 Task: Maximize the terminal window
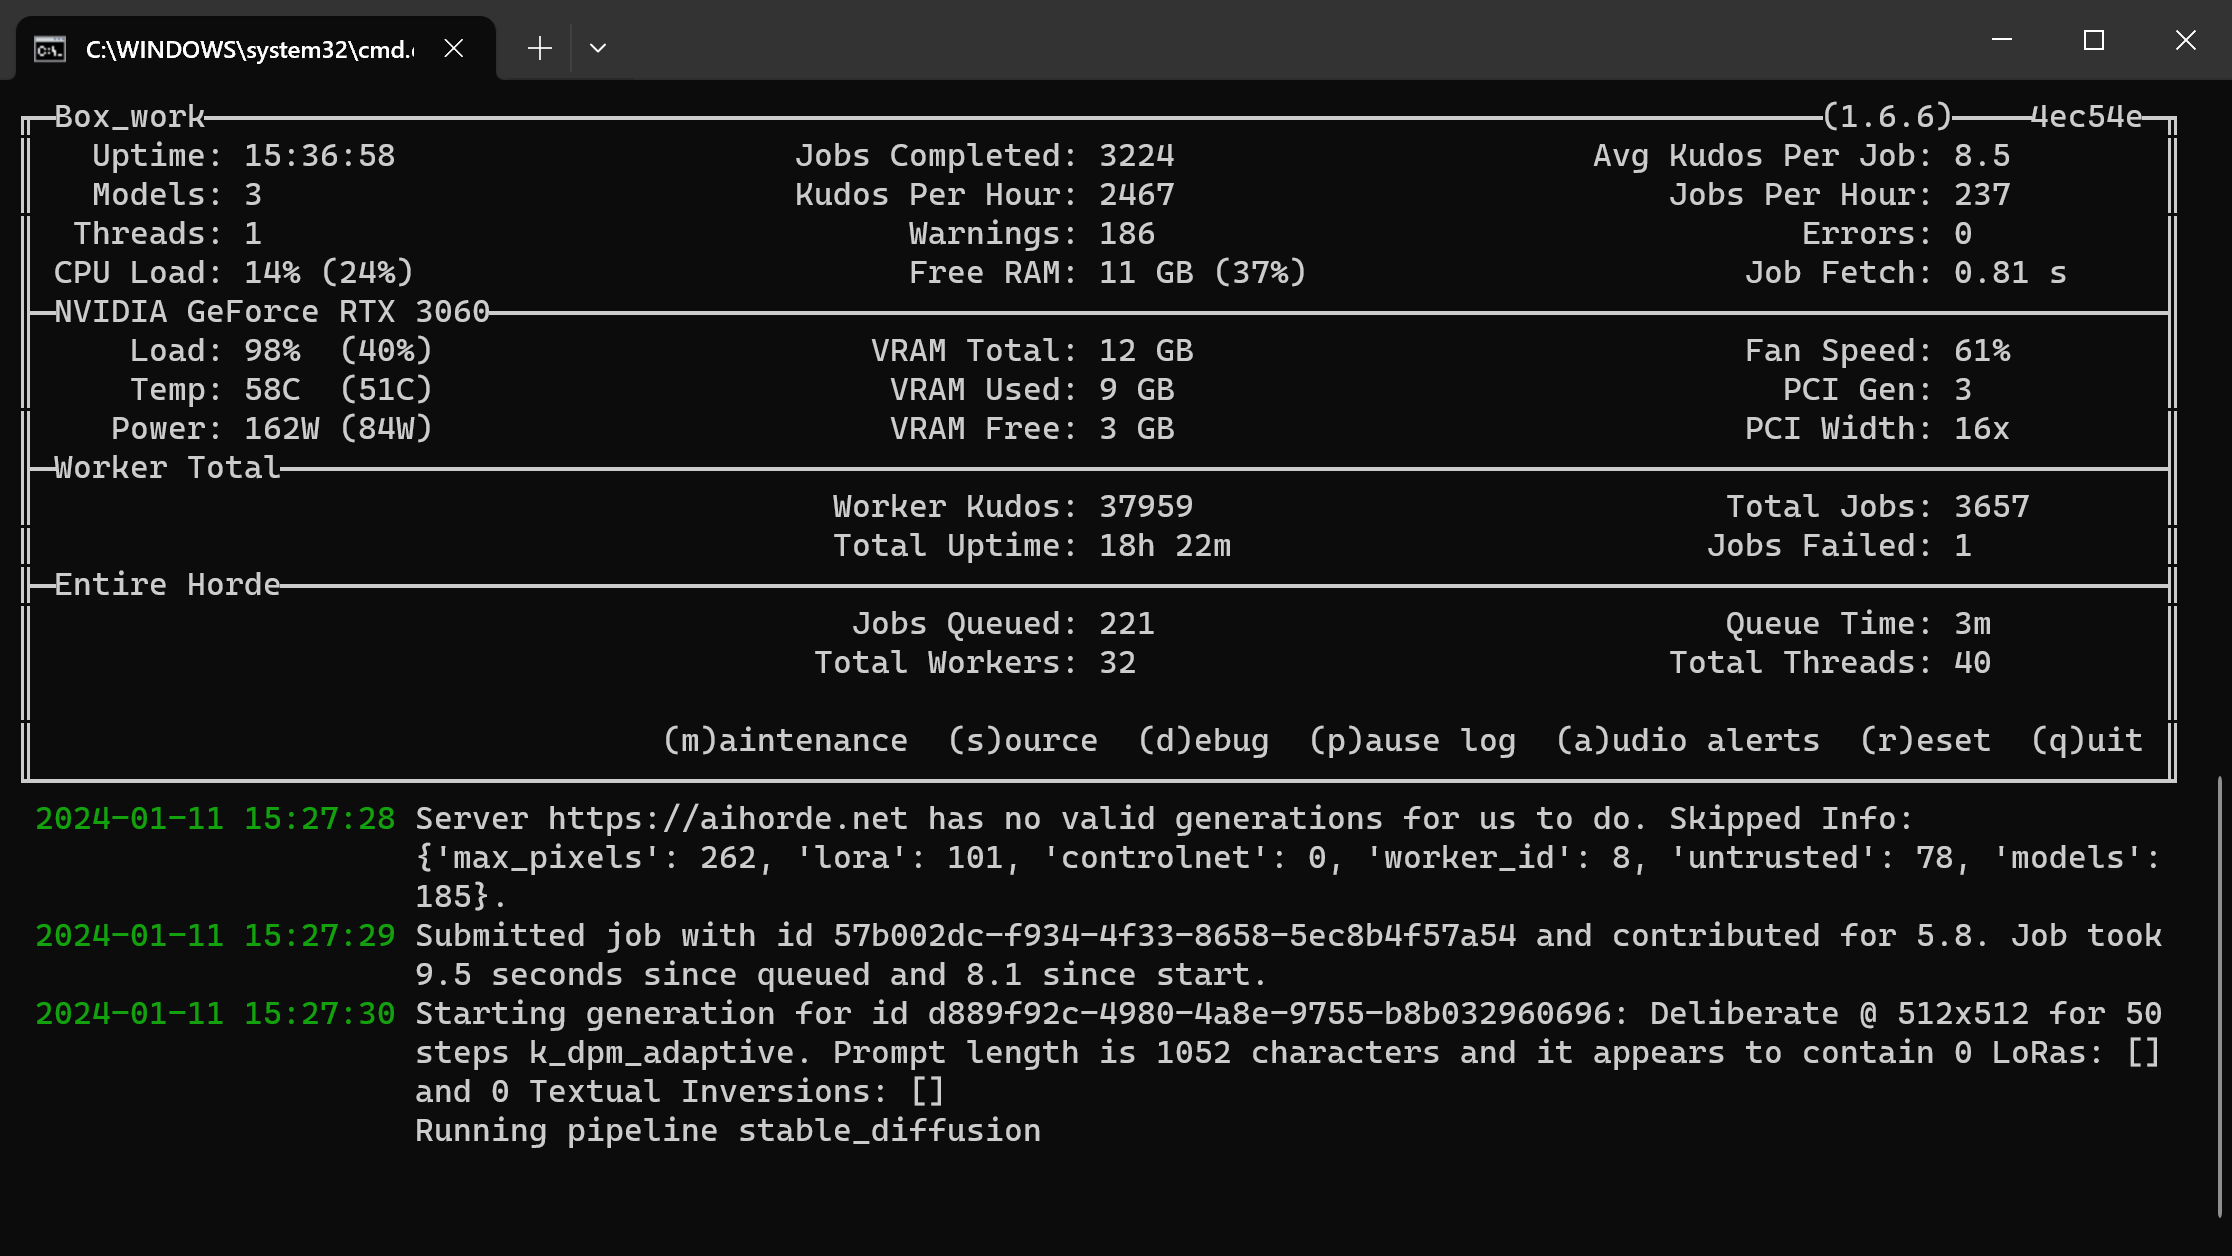(2094, 40)
